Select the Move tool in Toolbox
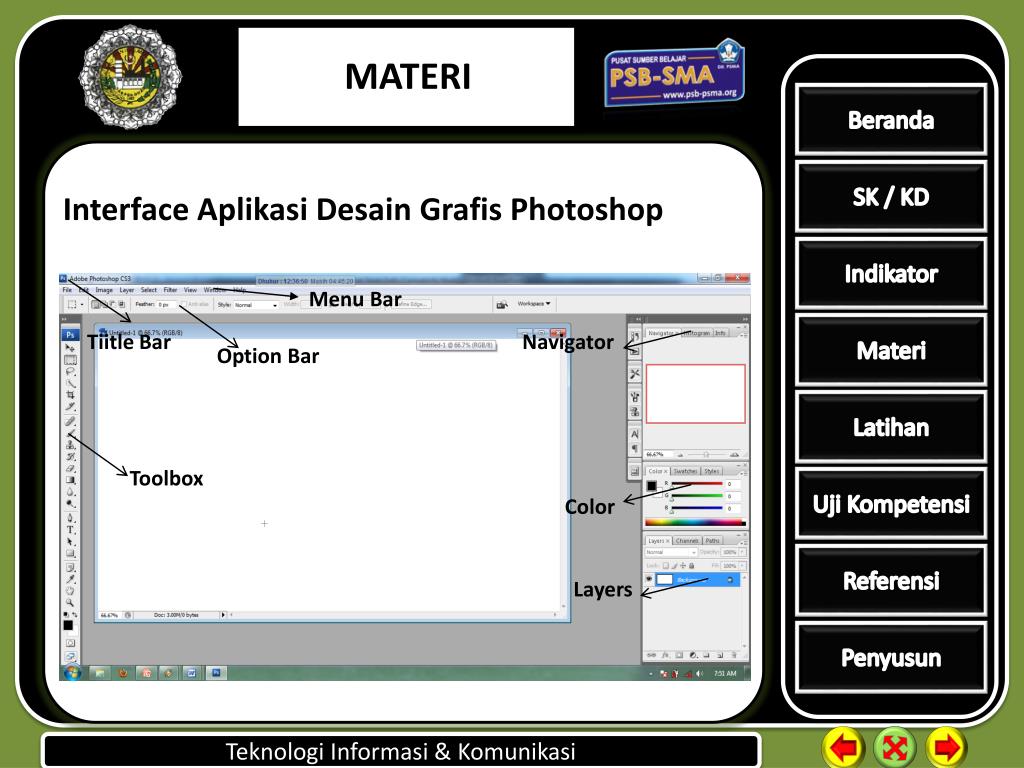1024x768 pixels. point(70,348)
